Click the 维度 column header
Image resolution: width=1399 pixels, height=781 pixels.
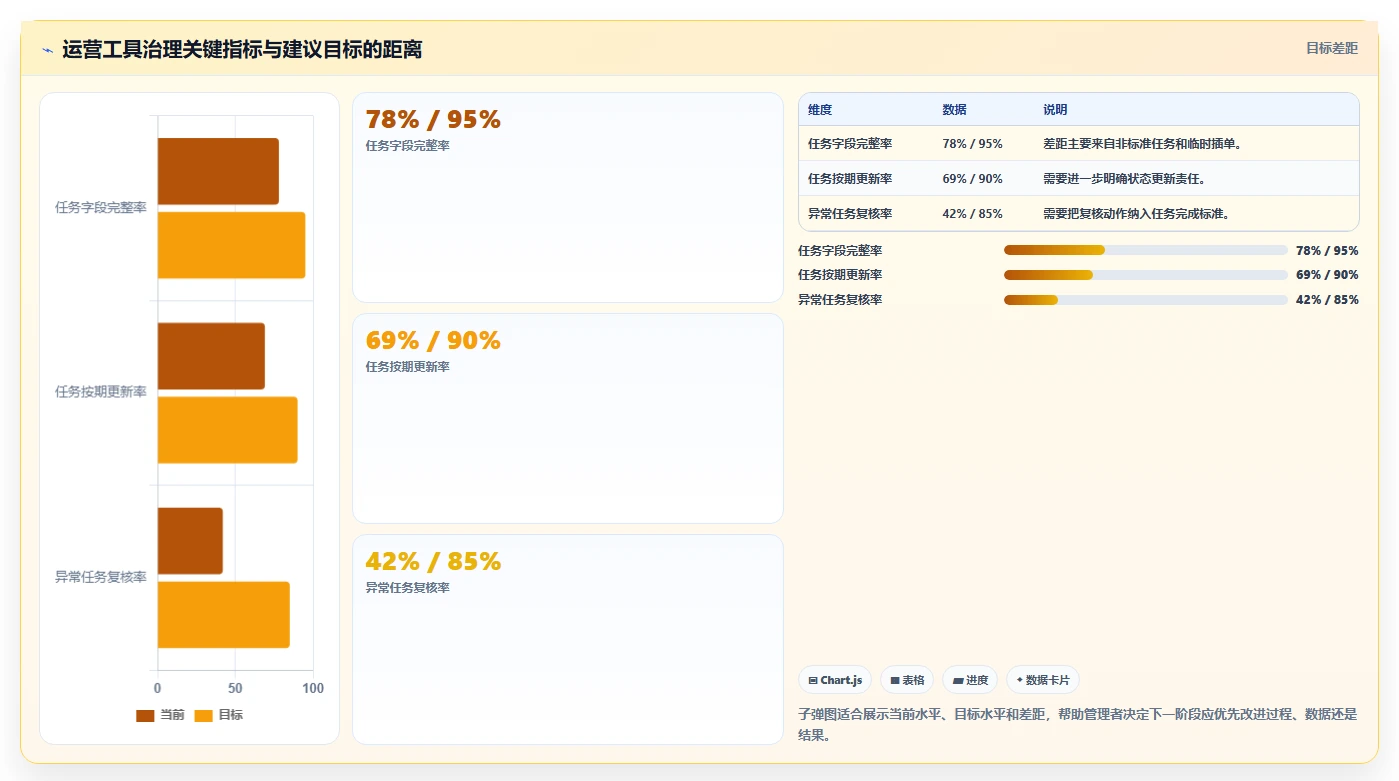pos(820,110)
